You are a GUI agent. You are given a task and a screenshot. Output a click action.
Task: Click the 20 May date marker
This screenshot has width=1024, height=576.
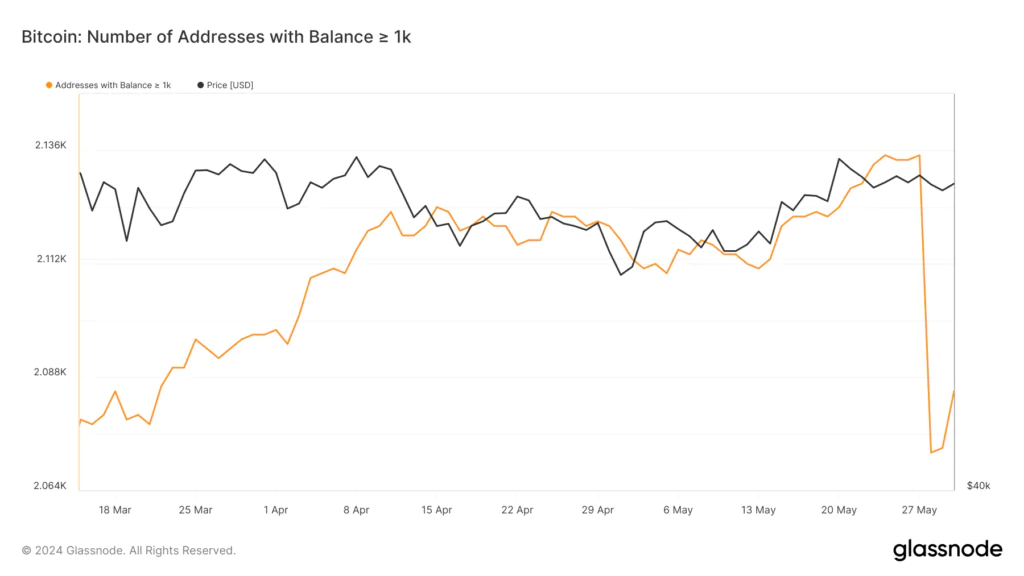click(839, 510)
